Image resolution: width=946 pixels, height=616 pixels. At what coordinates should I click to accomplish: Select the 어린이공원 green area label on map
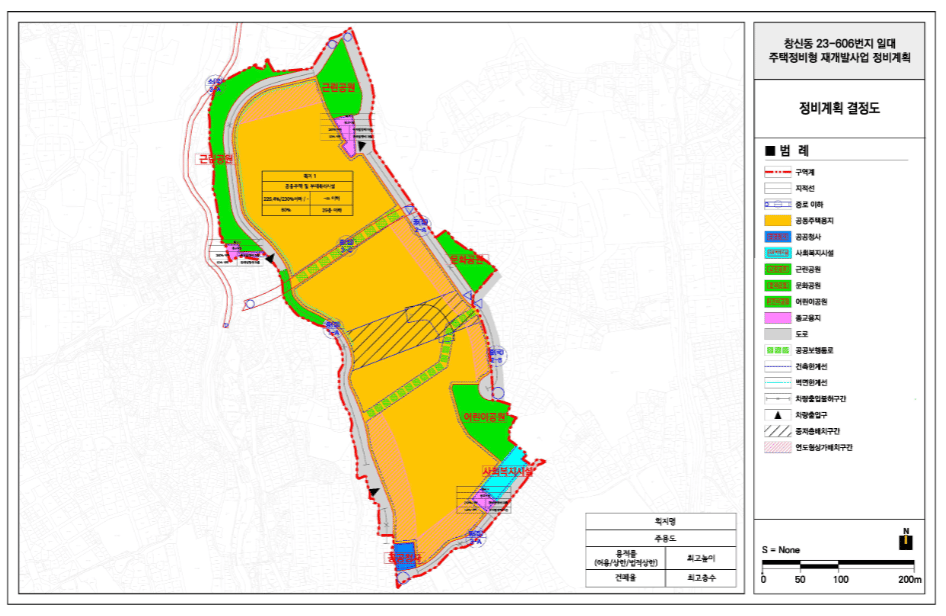click(x=484, y=418)
